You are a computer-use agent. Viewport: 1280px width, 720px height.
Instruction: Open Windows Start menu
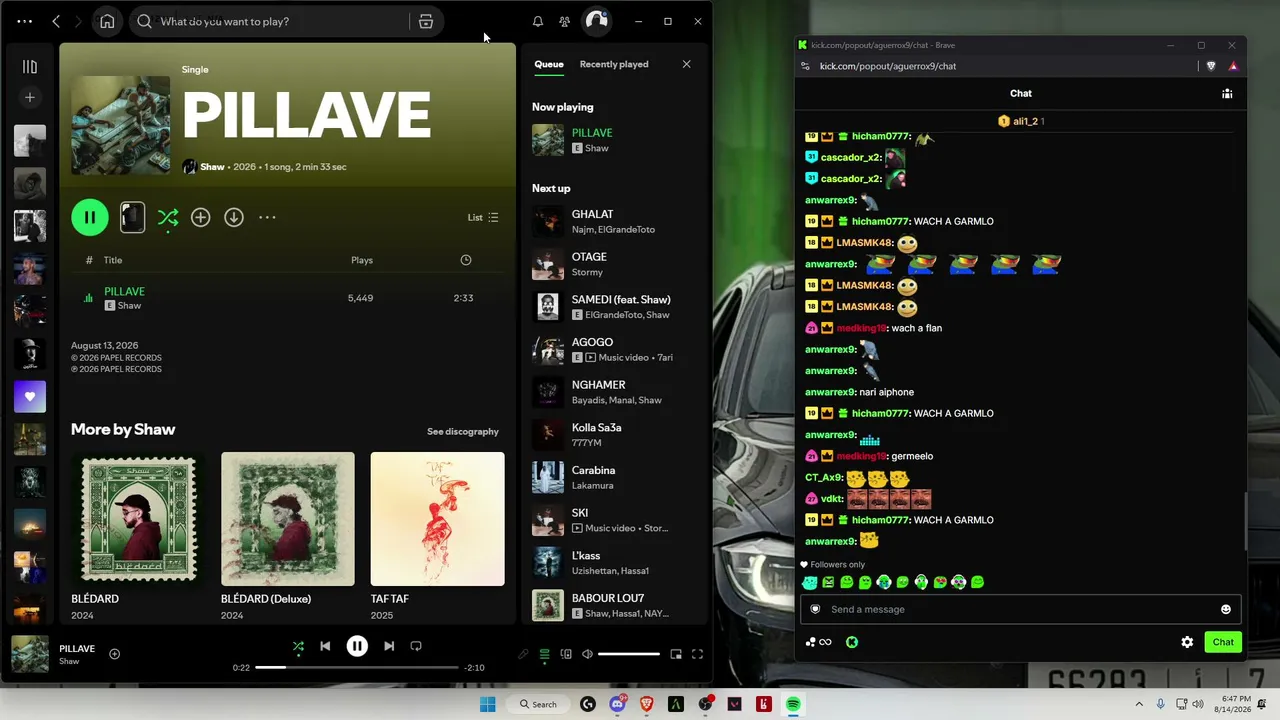tap(487, 704)
